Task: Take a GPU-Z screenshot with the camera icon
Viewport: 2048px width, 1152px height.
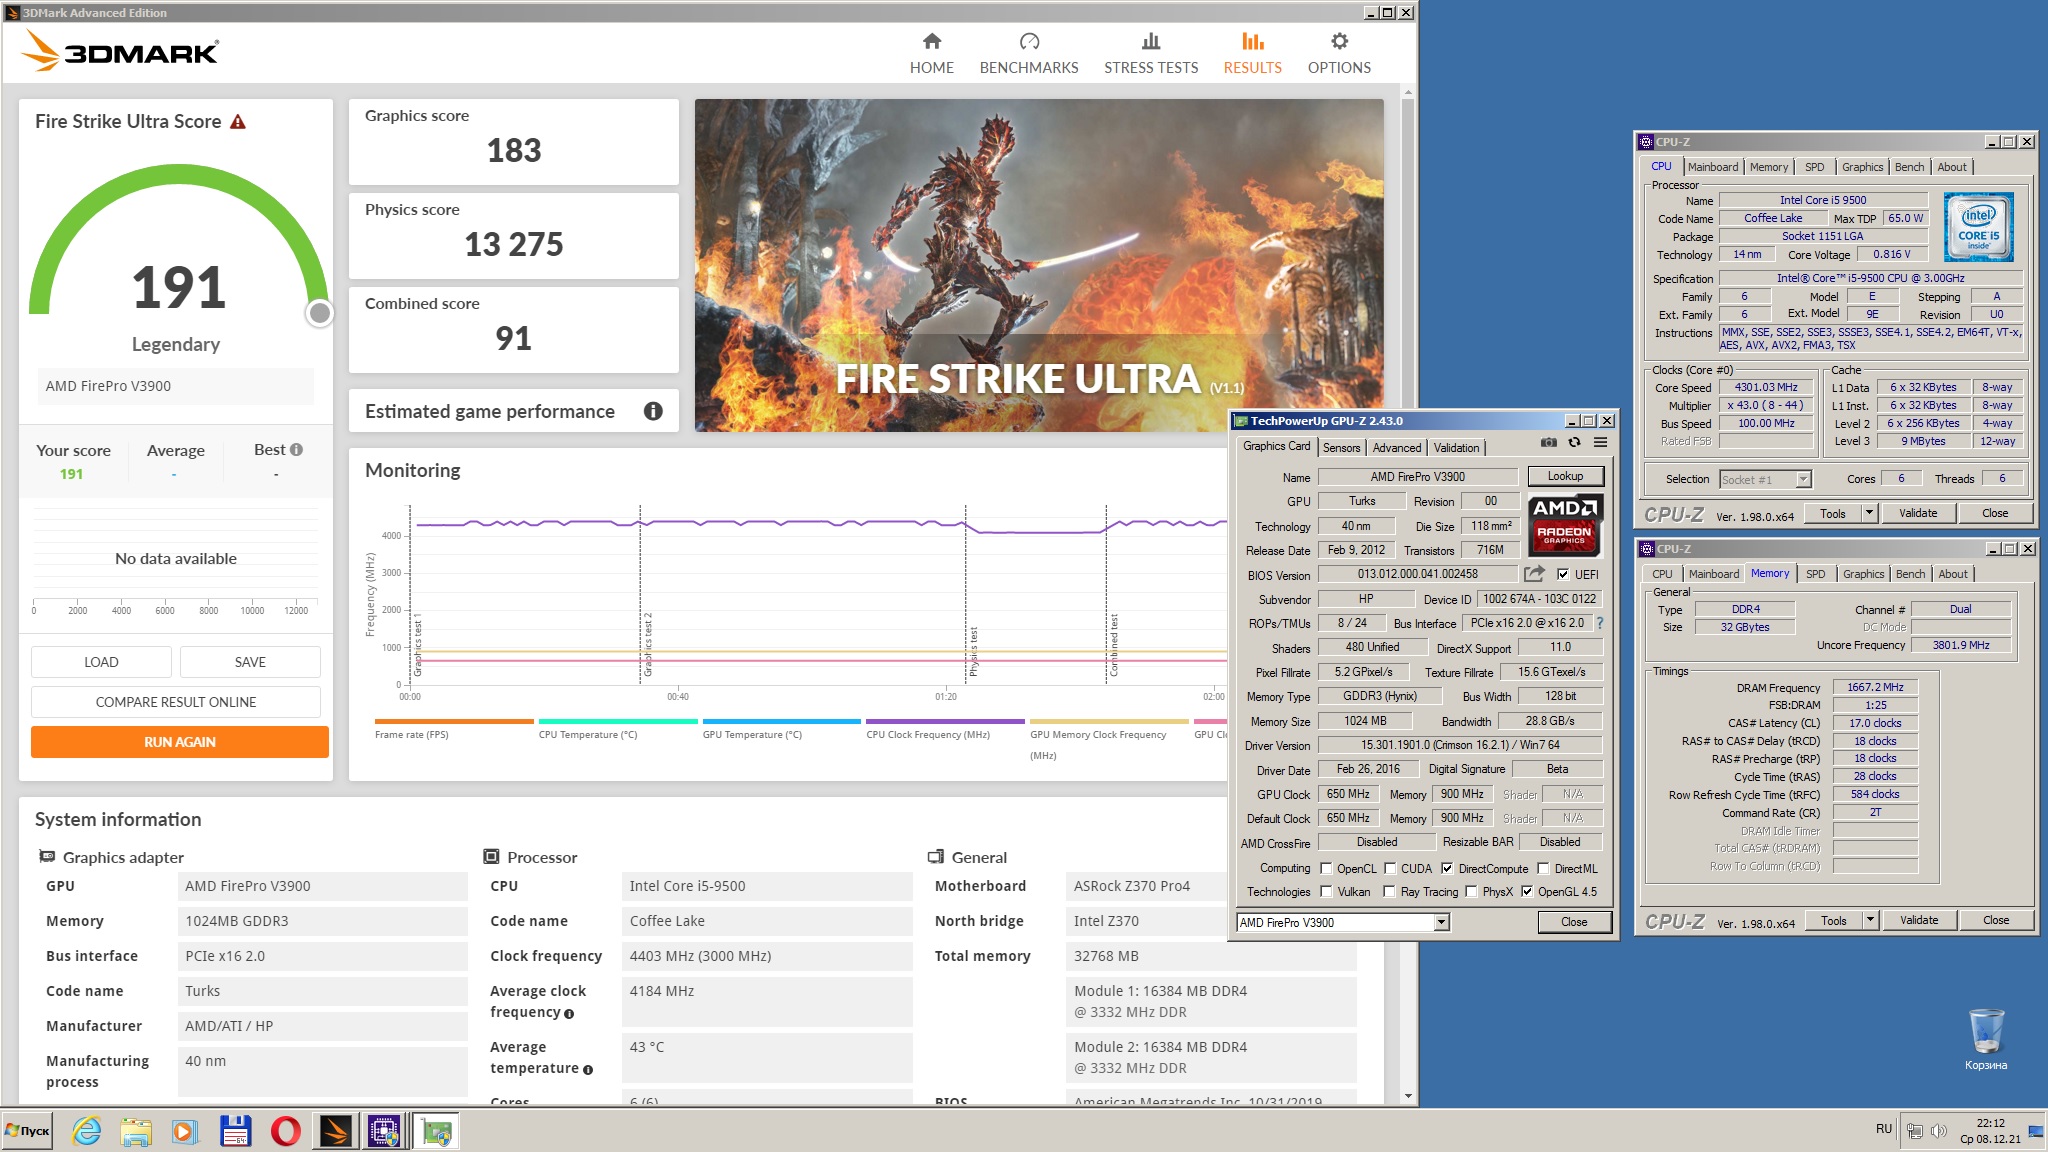Action: point(1548,442)
